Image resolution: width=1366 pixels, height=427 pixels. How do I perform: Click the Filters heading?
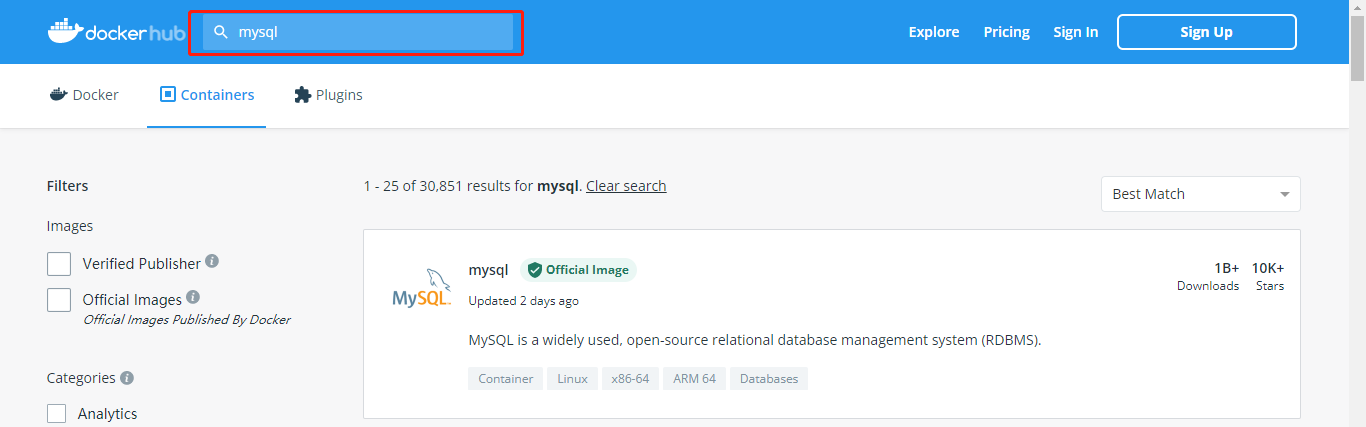(x=68, y=186)
